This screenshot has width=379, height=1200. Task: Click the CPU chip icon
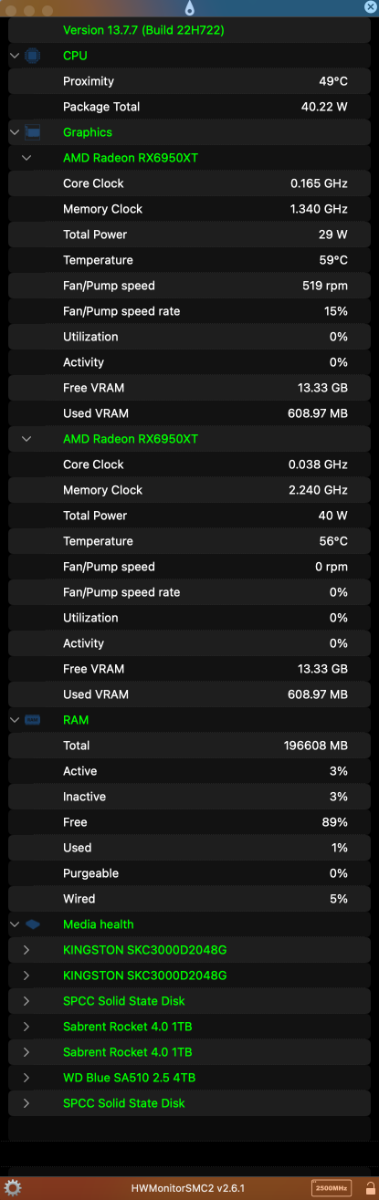click(32, 55)
